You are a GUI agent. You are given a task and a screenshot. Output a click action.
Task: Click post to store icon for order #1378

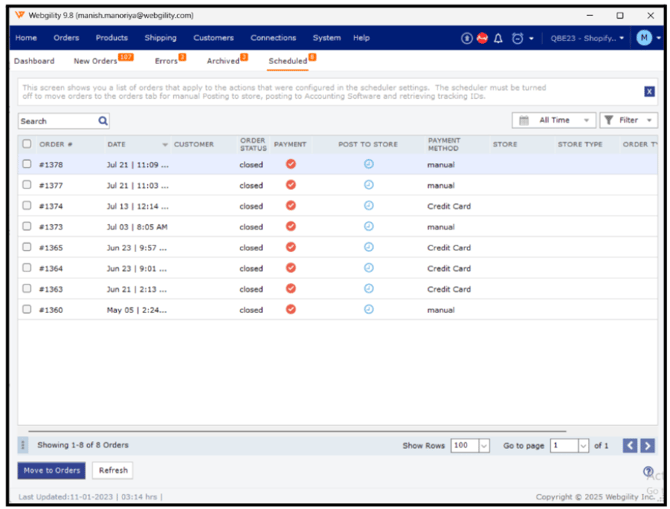[x=368, y=164]
